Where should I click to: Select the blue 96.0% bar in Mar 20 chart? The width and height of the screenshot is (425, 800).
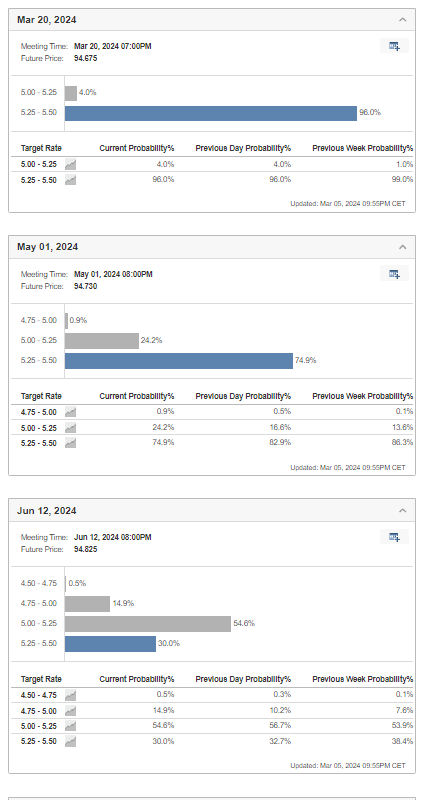pyautogui.click(x=211, y=113)
